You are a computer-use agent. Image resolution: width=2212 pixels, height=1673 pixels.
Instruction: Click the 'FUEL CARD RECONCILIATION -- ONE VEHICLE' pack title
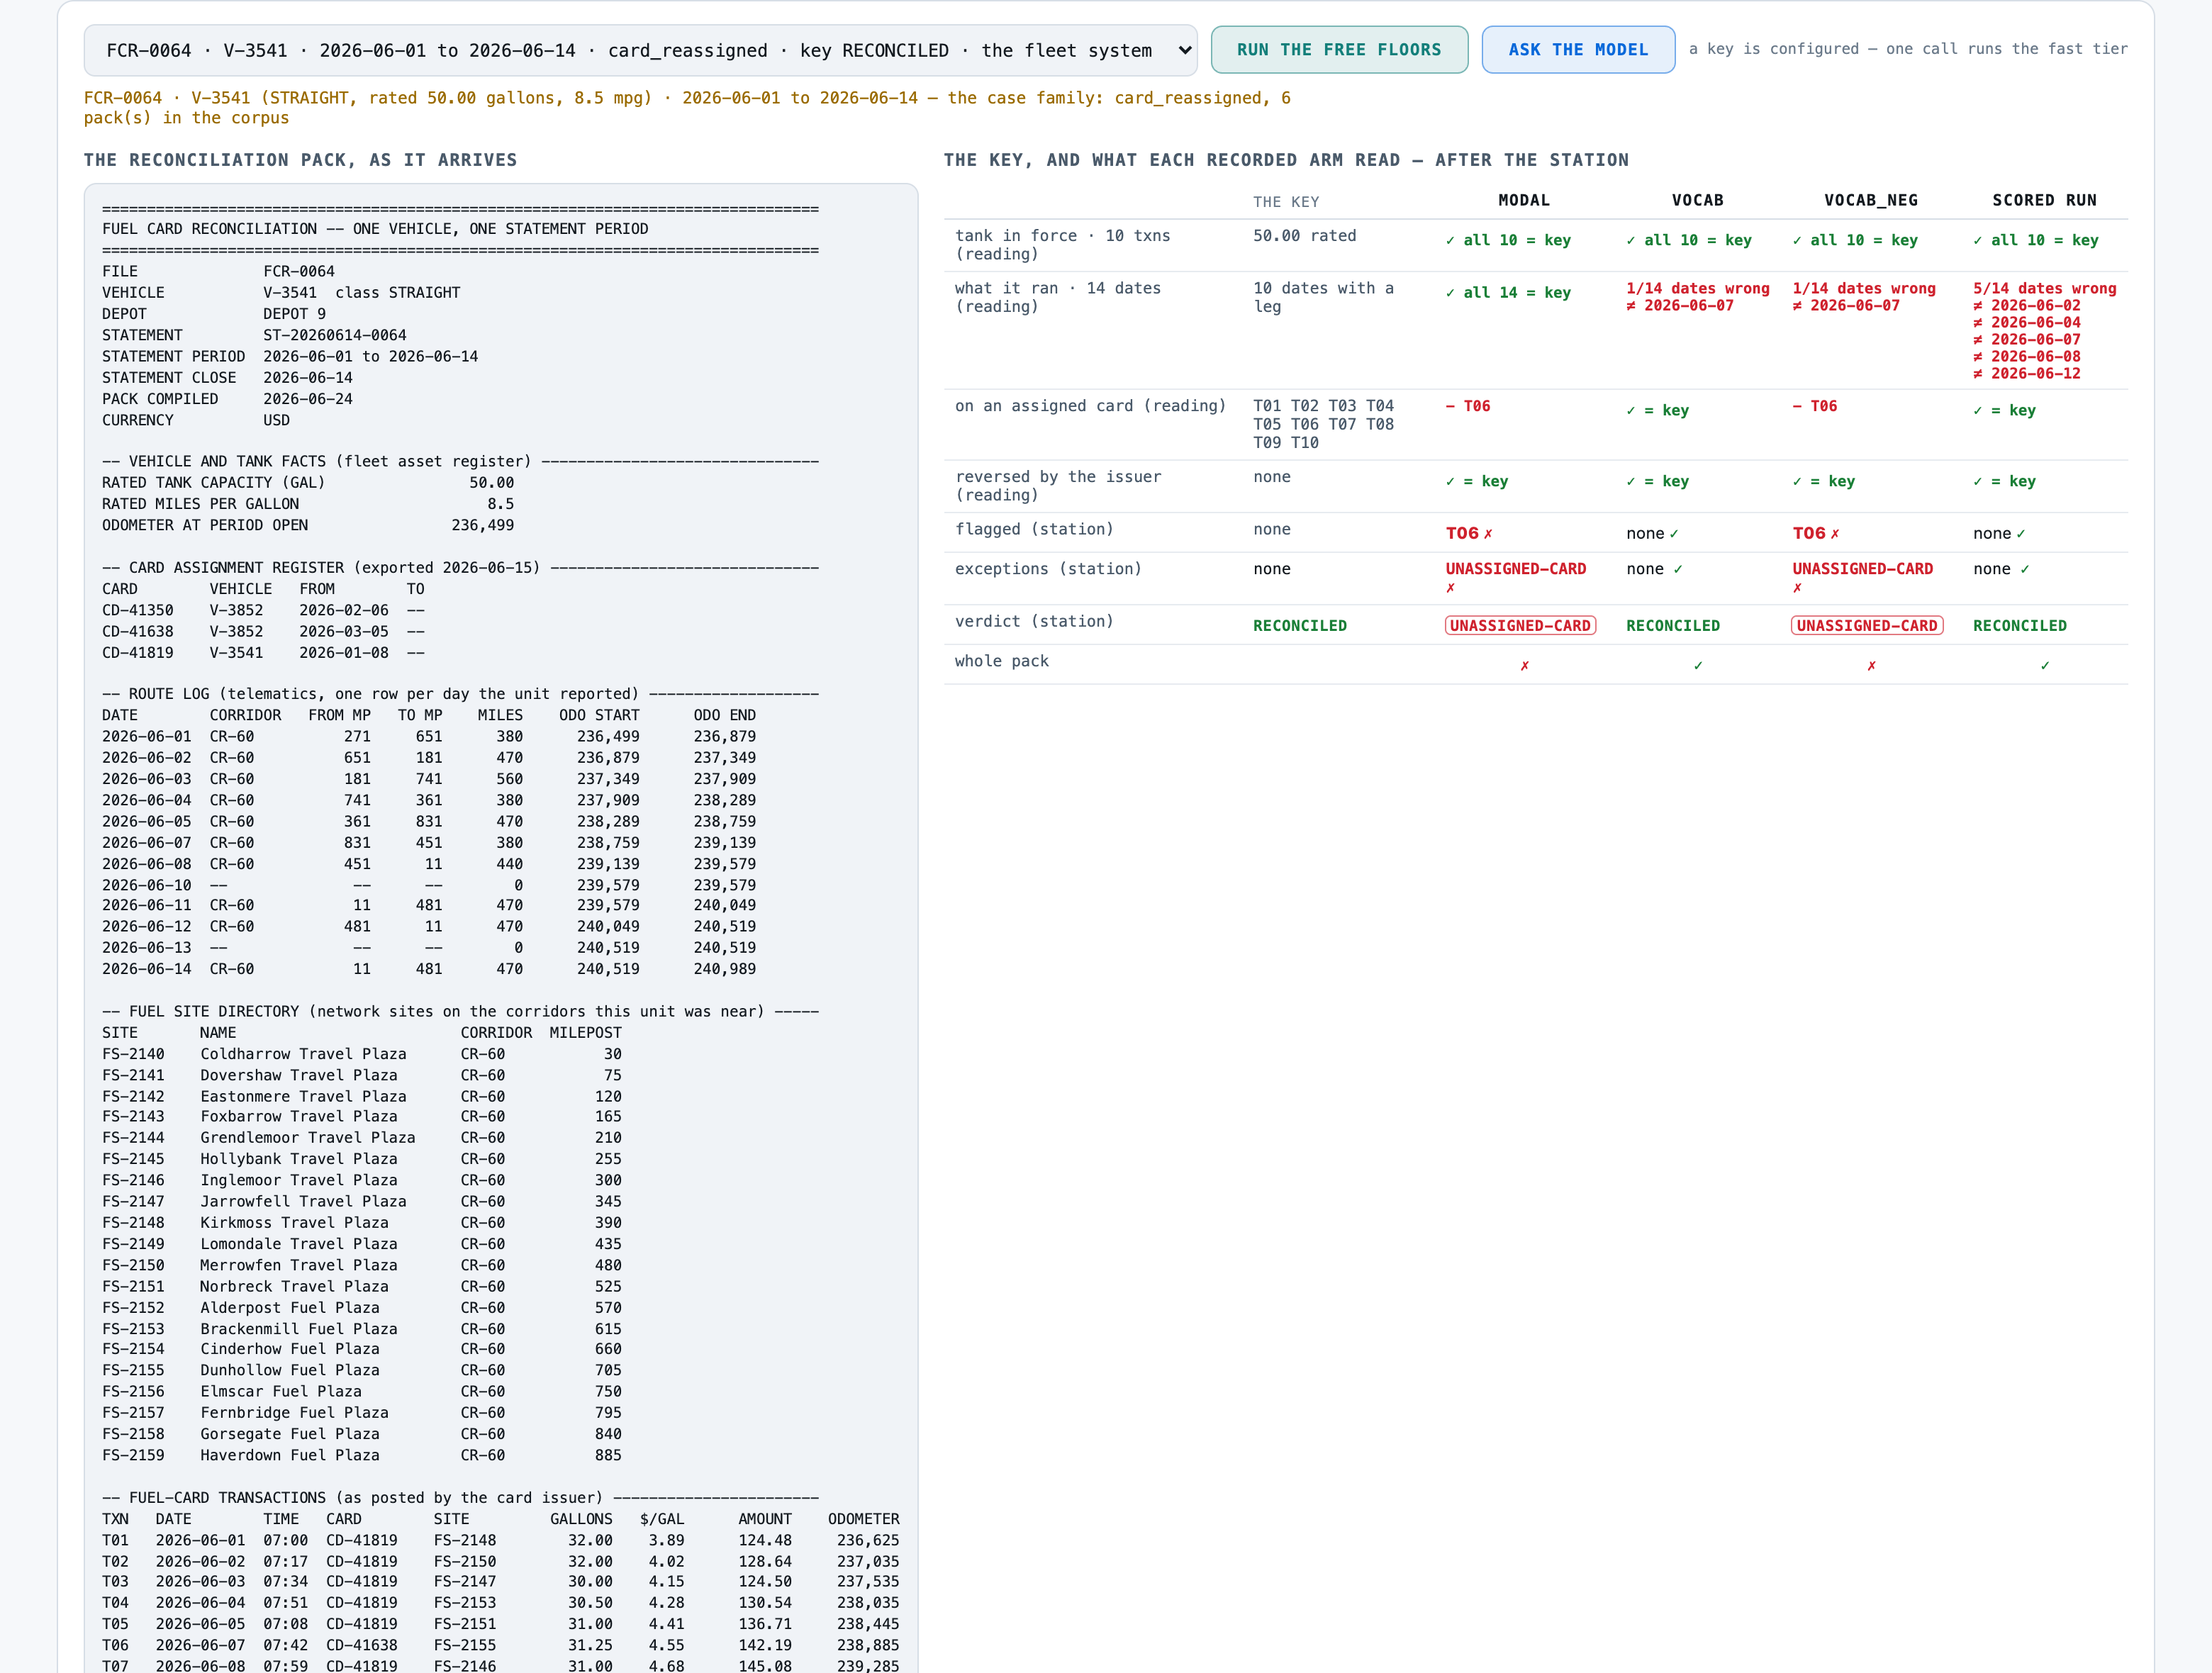coord(375,229)
